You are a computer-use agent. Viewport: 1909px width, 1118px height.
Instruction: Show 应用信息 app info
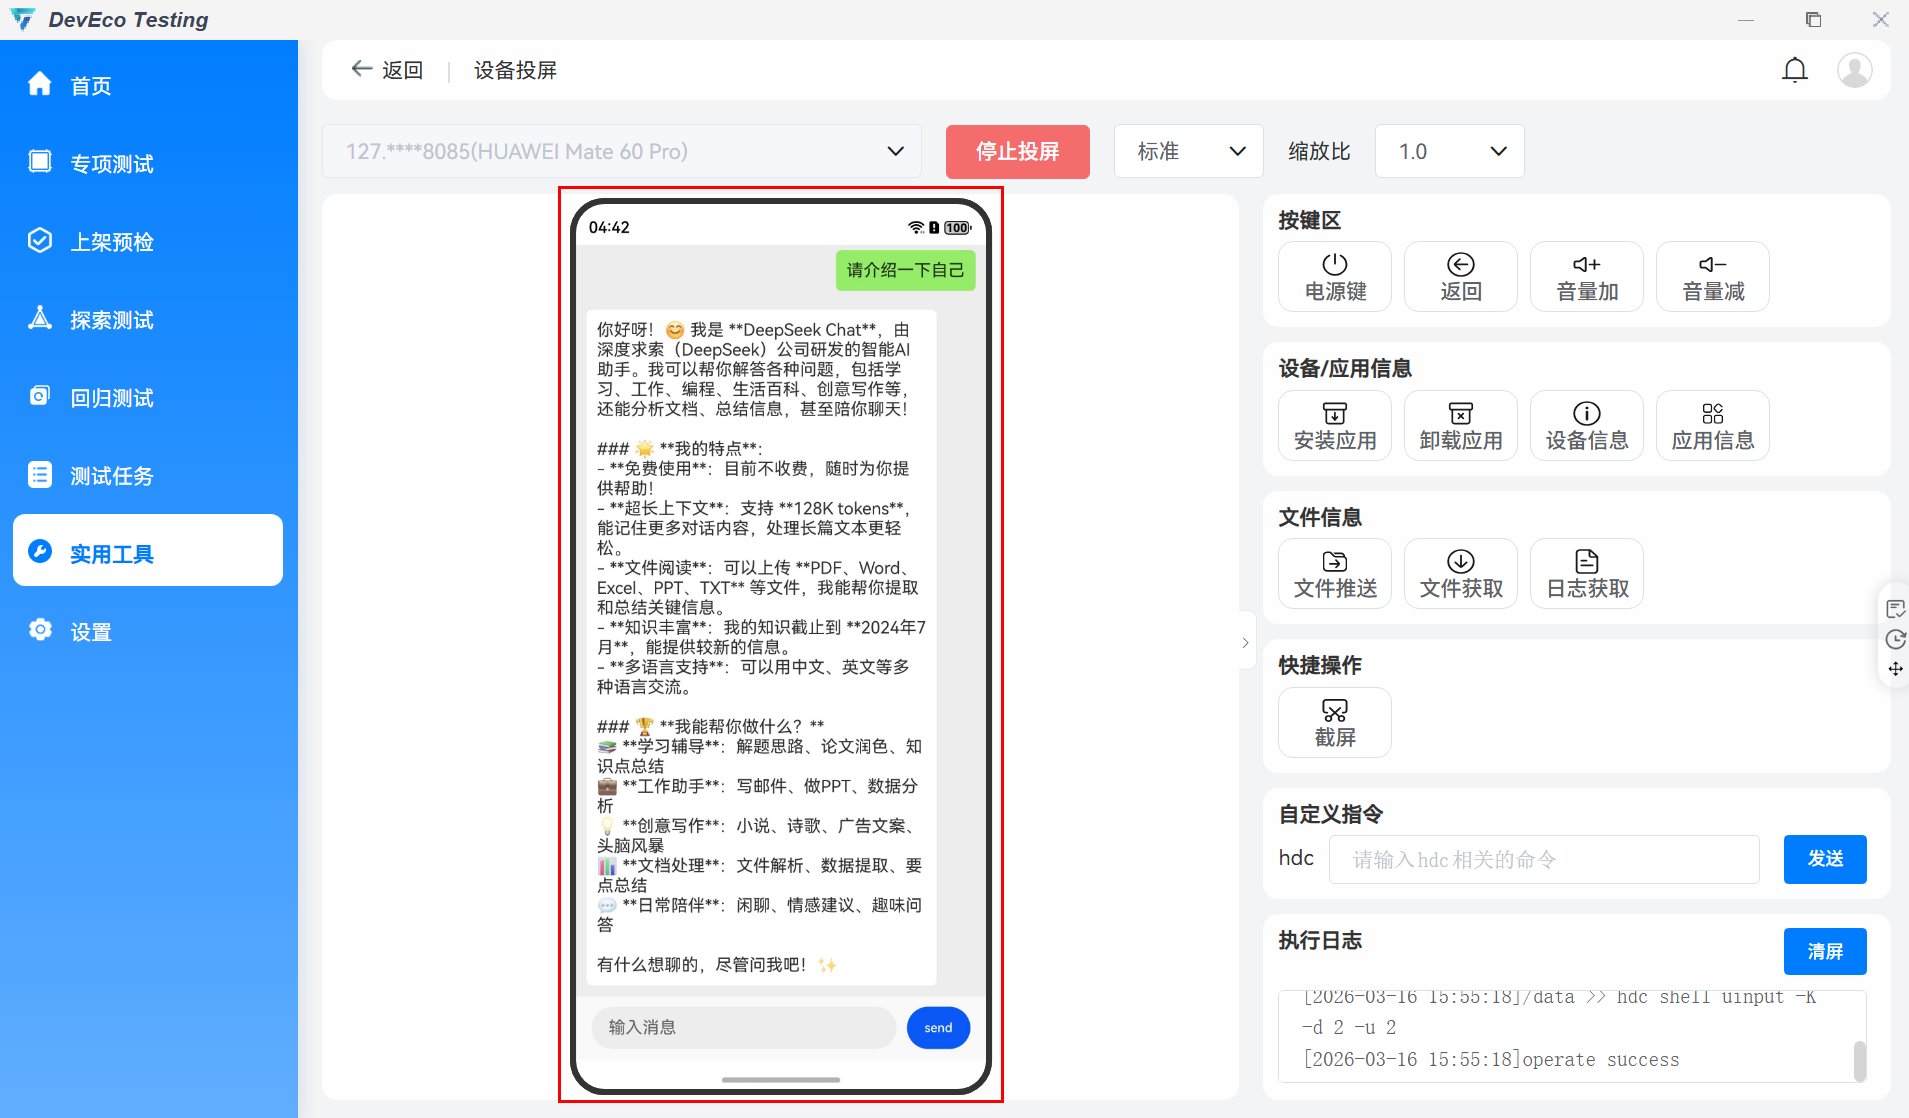point(1713,426)
